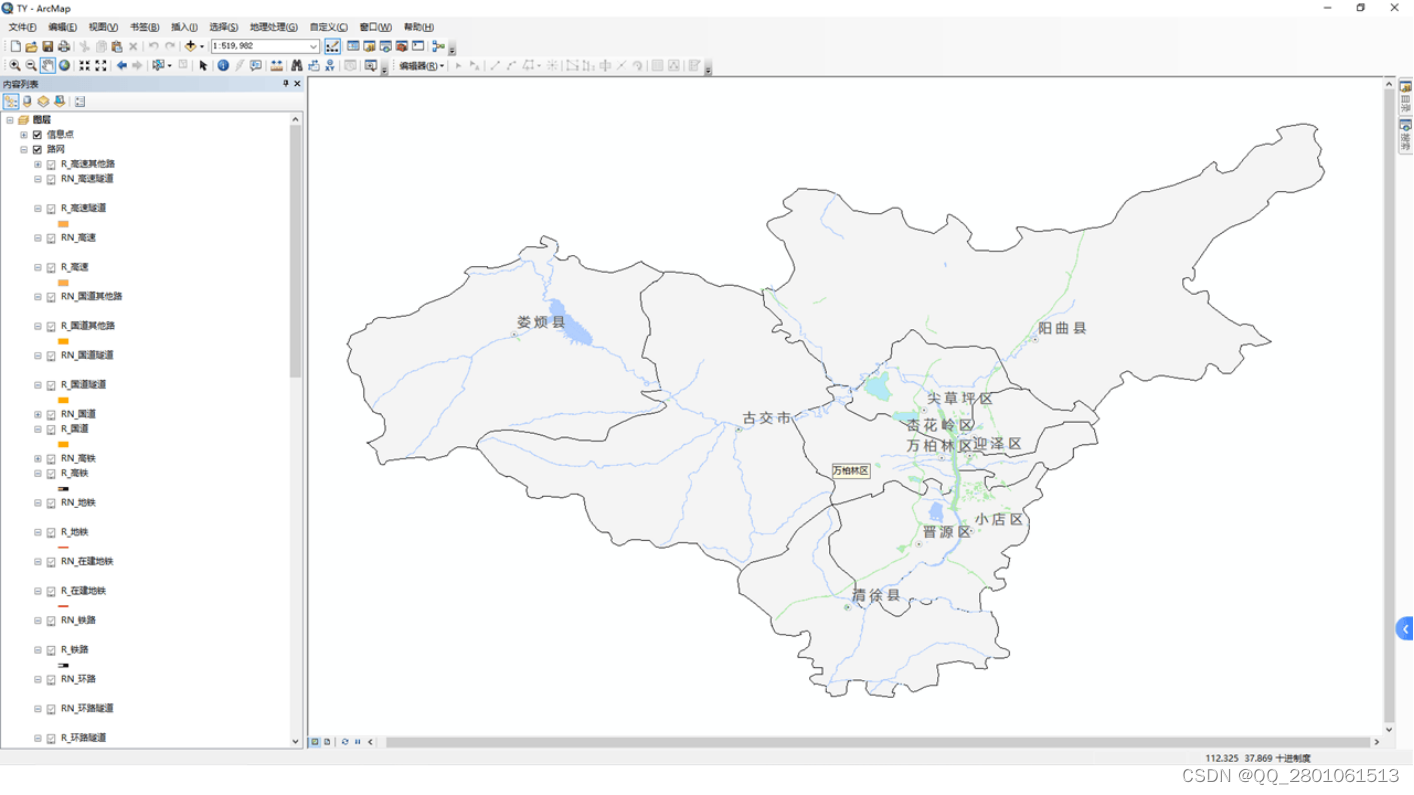Close the table of contents panel
The image size is (1414, 795).
298,84
